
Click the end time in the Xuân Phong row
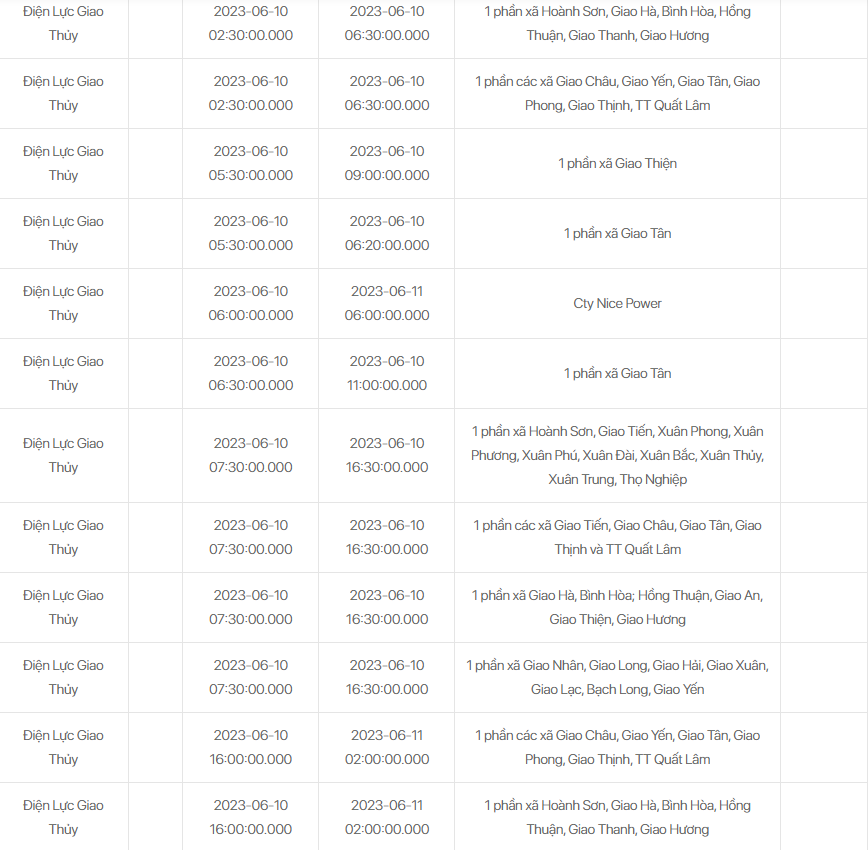pyautogui.click(x=387, y=456)
